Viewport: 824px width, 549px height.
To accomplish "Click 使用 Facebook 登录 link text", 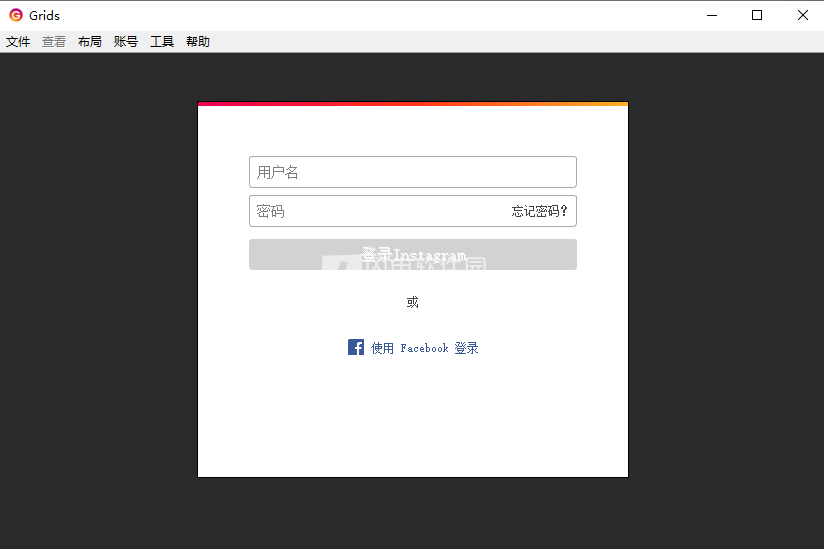I will (425, 348).
